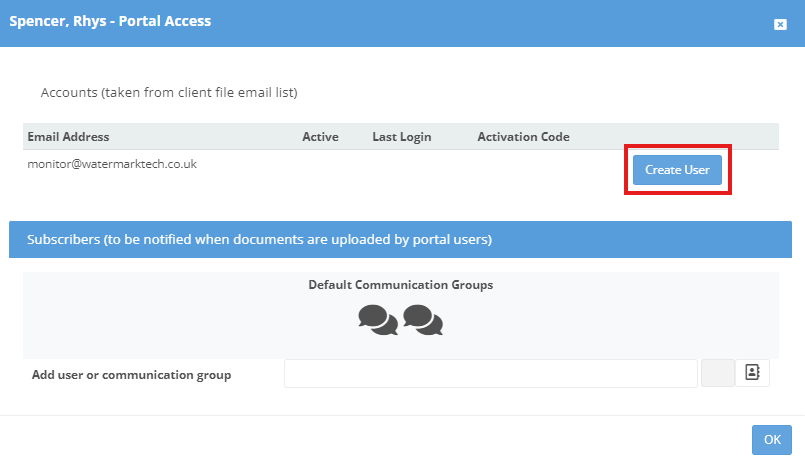Viewport: 805px width, 462px height.
Task: Click the Accounts taken from client file text
Action: [169, 92]
